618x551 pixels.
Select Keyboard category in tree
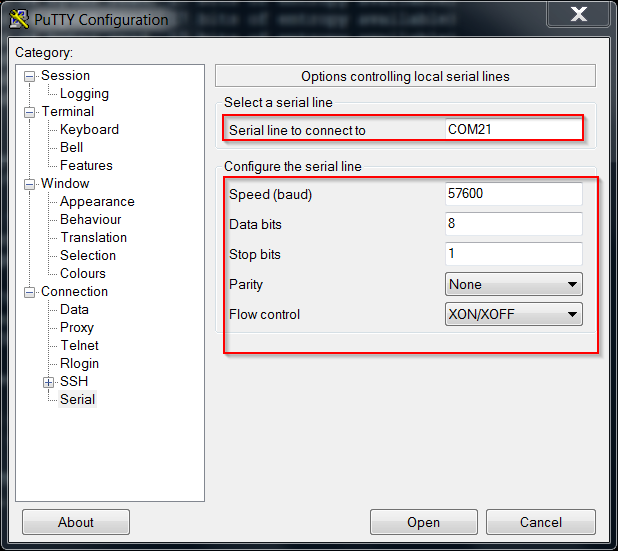[89, 130]
